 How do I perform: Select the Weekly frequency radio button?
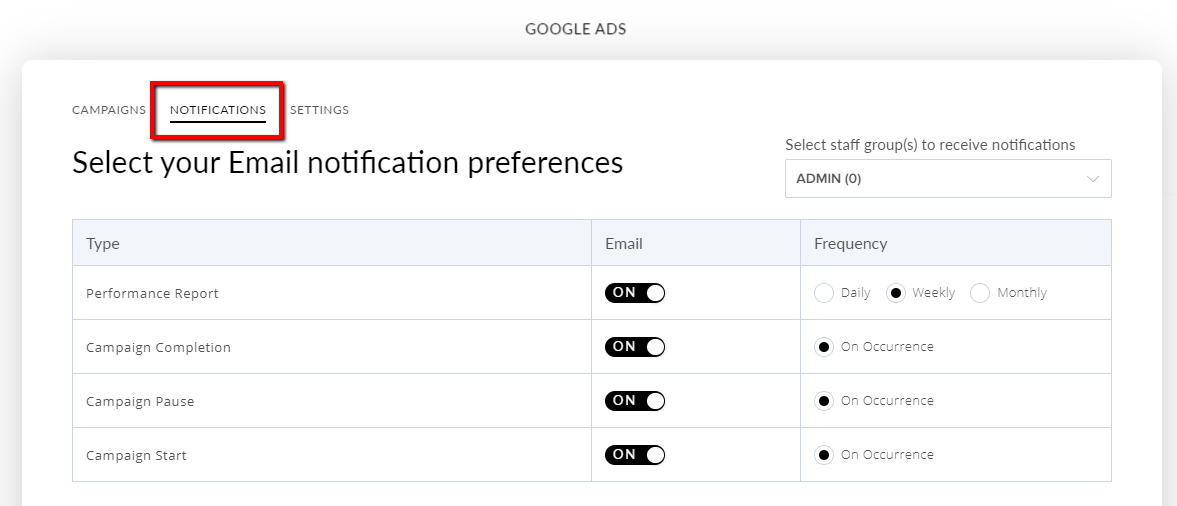click(896, 293)
